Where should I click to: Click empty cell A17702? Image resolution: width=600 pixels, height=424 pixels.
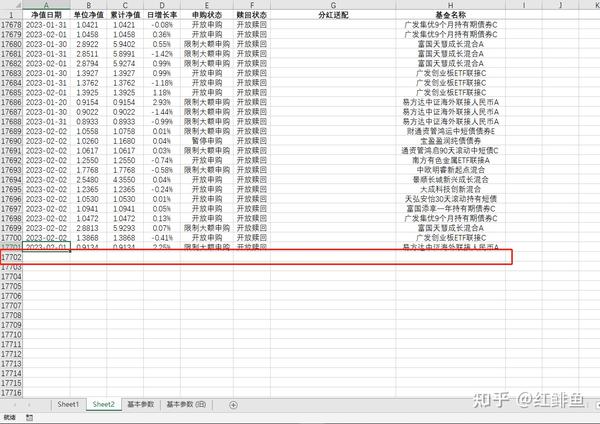(46, 257)
